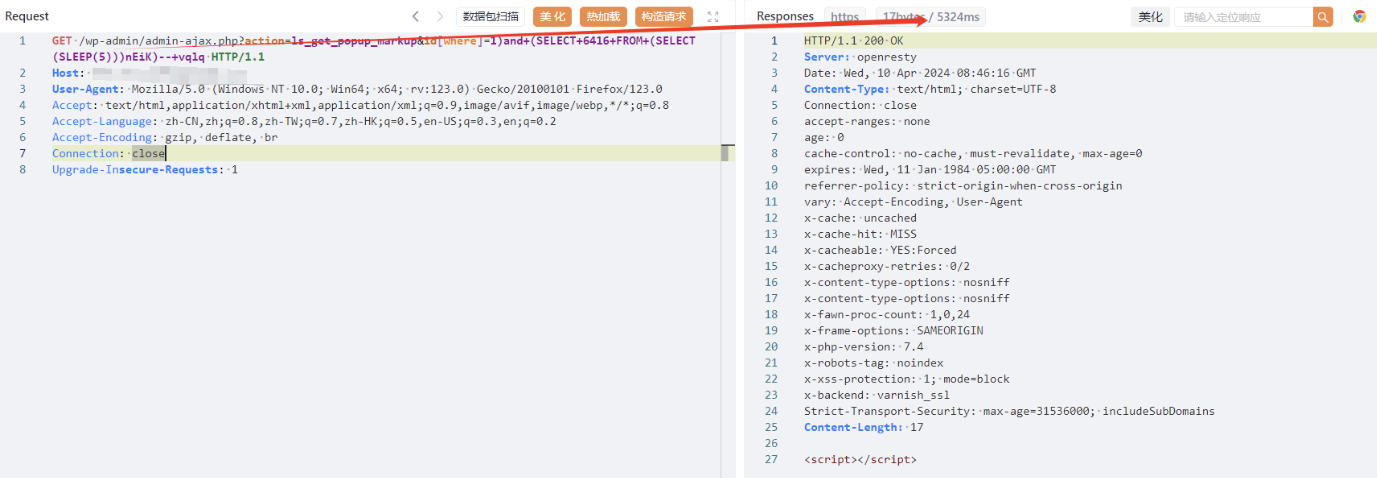Click the 热加载 hot reload button
1377x478 pixels.
[603, 16]
